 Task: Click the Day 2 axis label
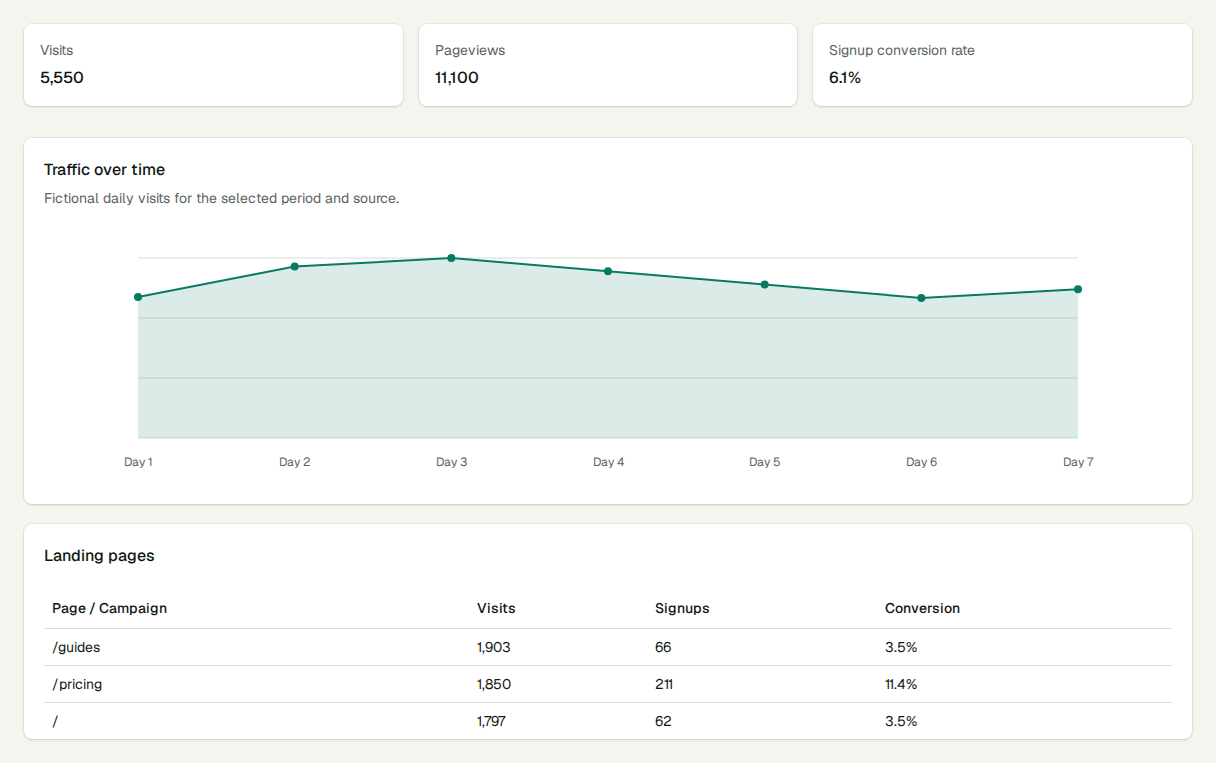(x=295, y=462)
